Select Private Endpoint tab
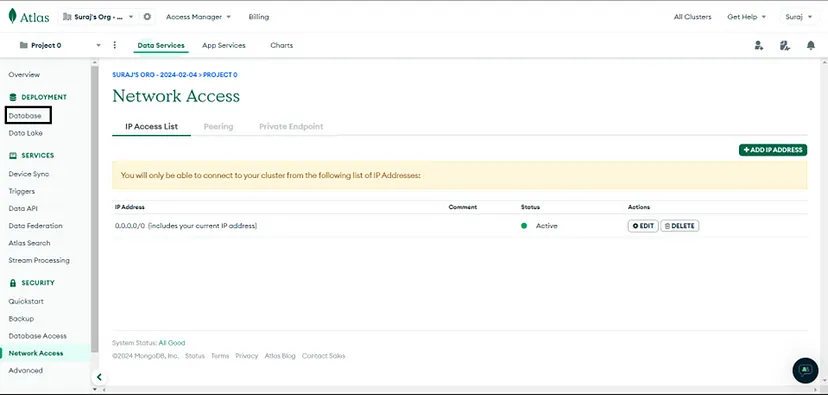828x395 pixels. tap(291, 127)
